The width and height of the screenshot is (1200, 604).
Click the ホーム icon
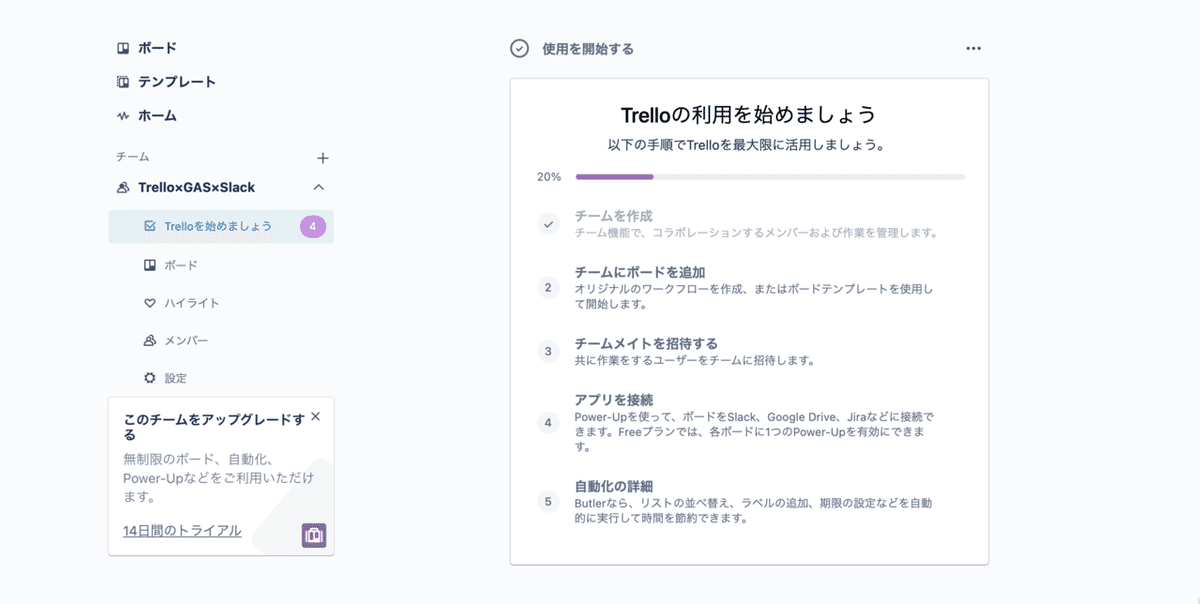pos(122,115)
